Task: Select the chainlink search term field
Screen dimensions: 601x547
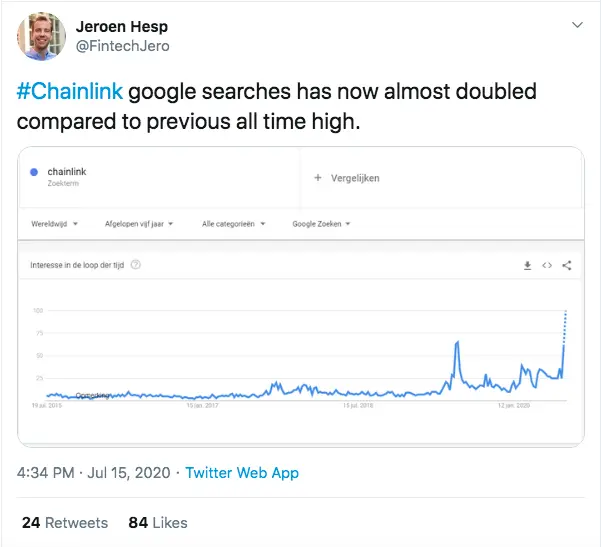Action: [159, 177]
